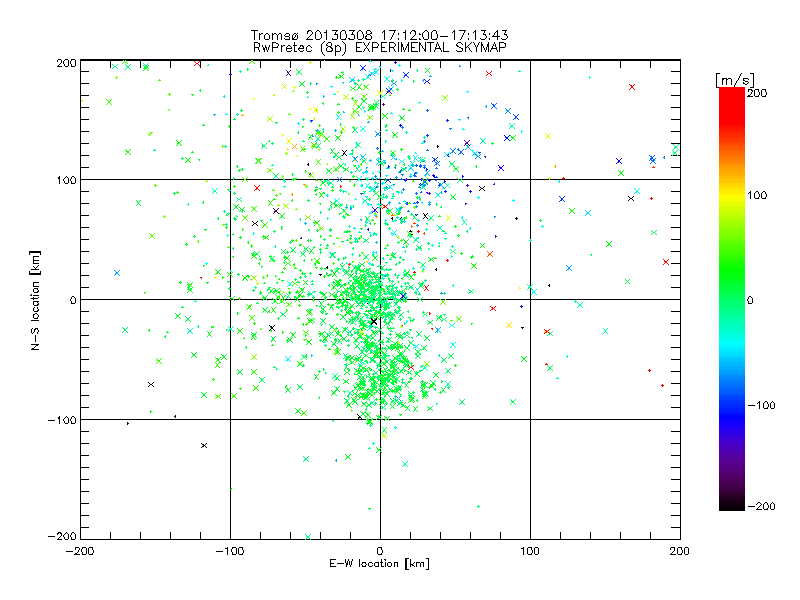The height and width of the screenshot is (600, 800).
Task: Click the x-axis tick label 100
Action: [530, 551]
